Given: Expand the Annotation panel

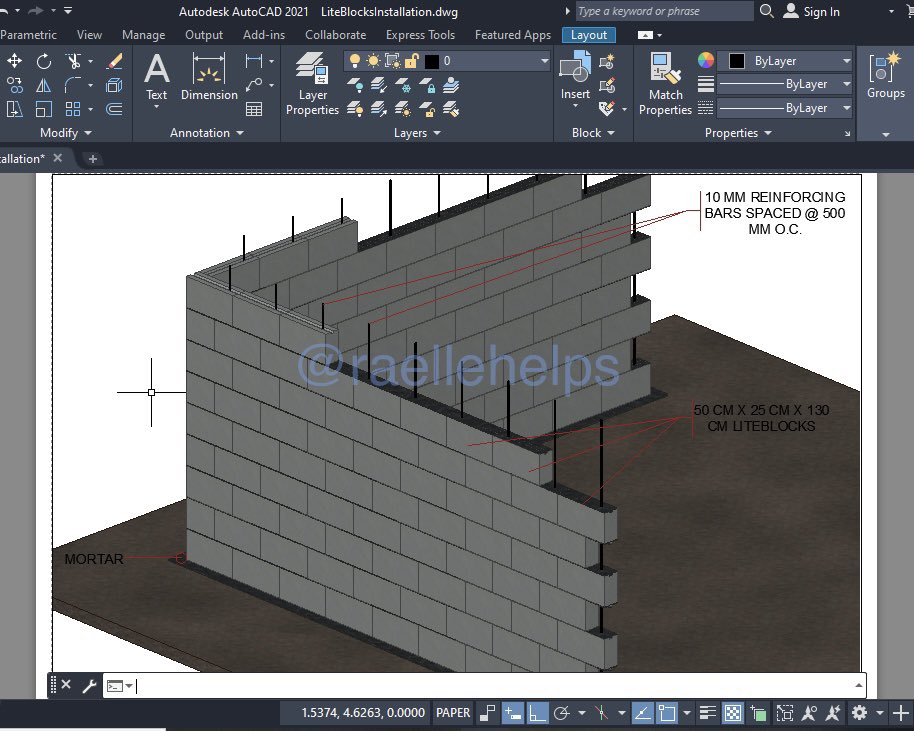Looking at the screenshot, I should pyautogui.click(x=206, y=133).
